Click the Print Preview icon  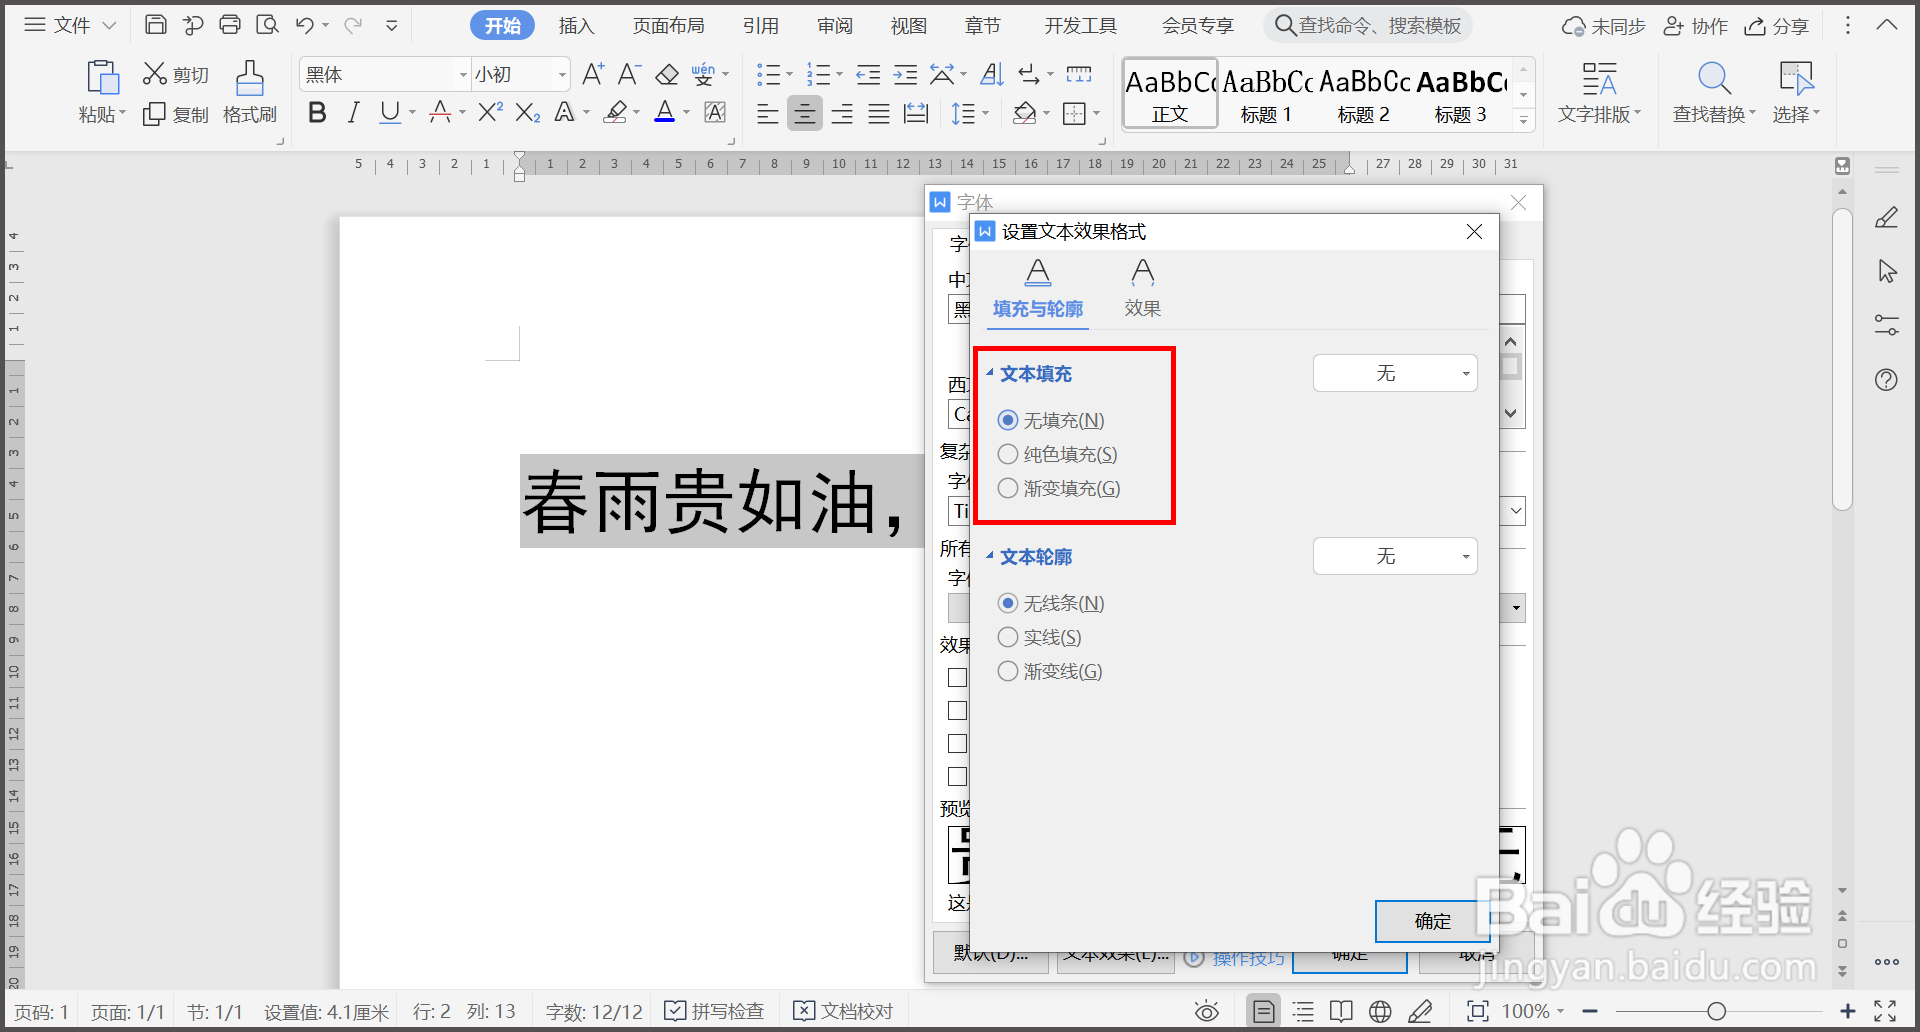click(x=267, y=25)
